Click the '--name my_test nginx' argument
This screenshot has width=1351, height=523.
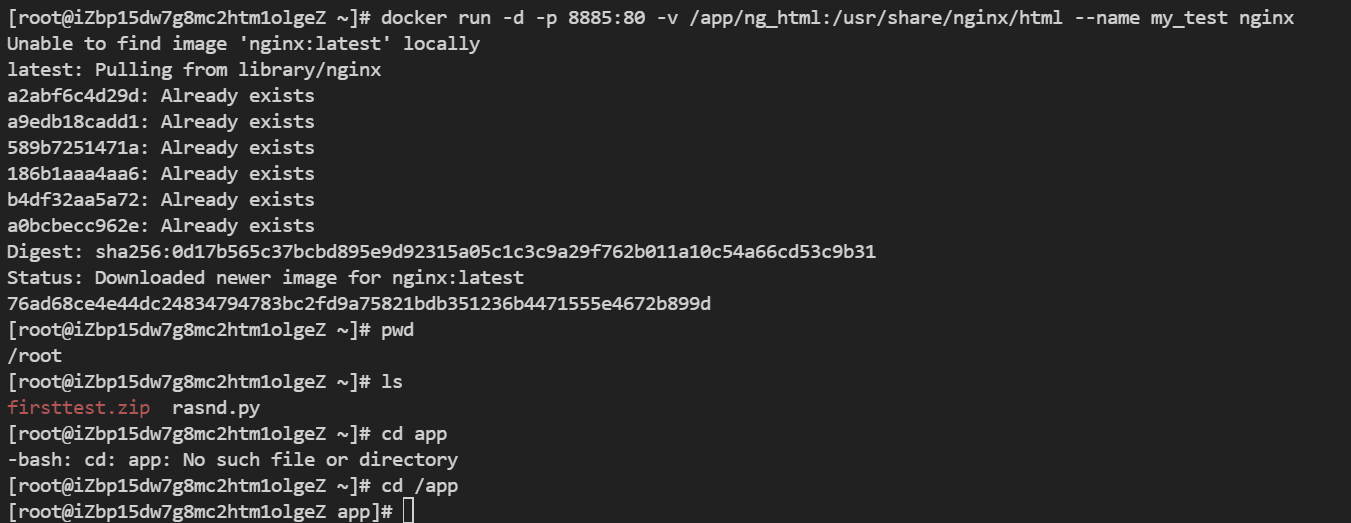1184,17
